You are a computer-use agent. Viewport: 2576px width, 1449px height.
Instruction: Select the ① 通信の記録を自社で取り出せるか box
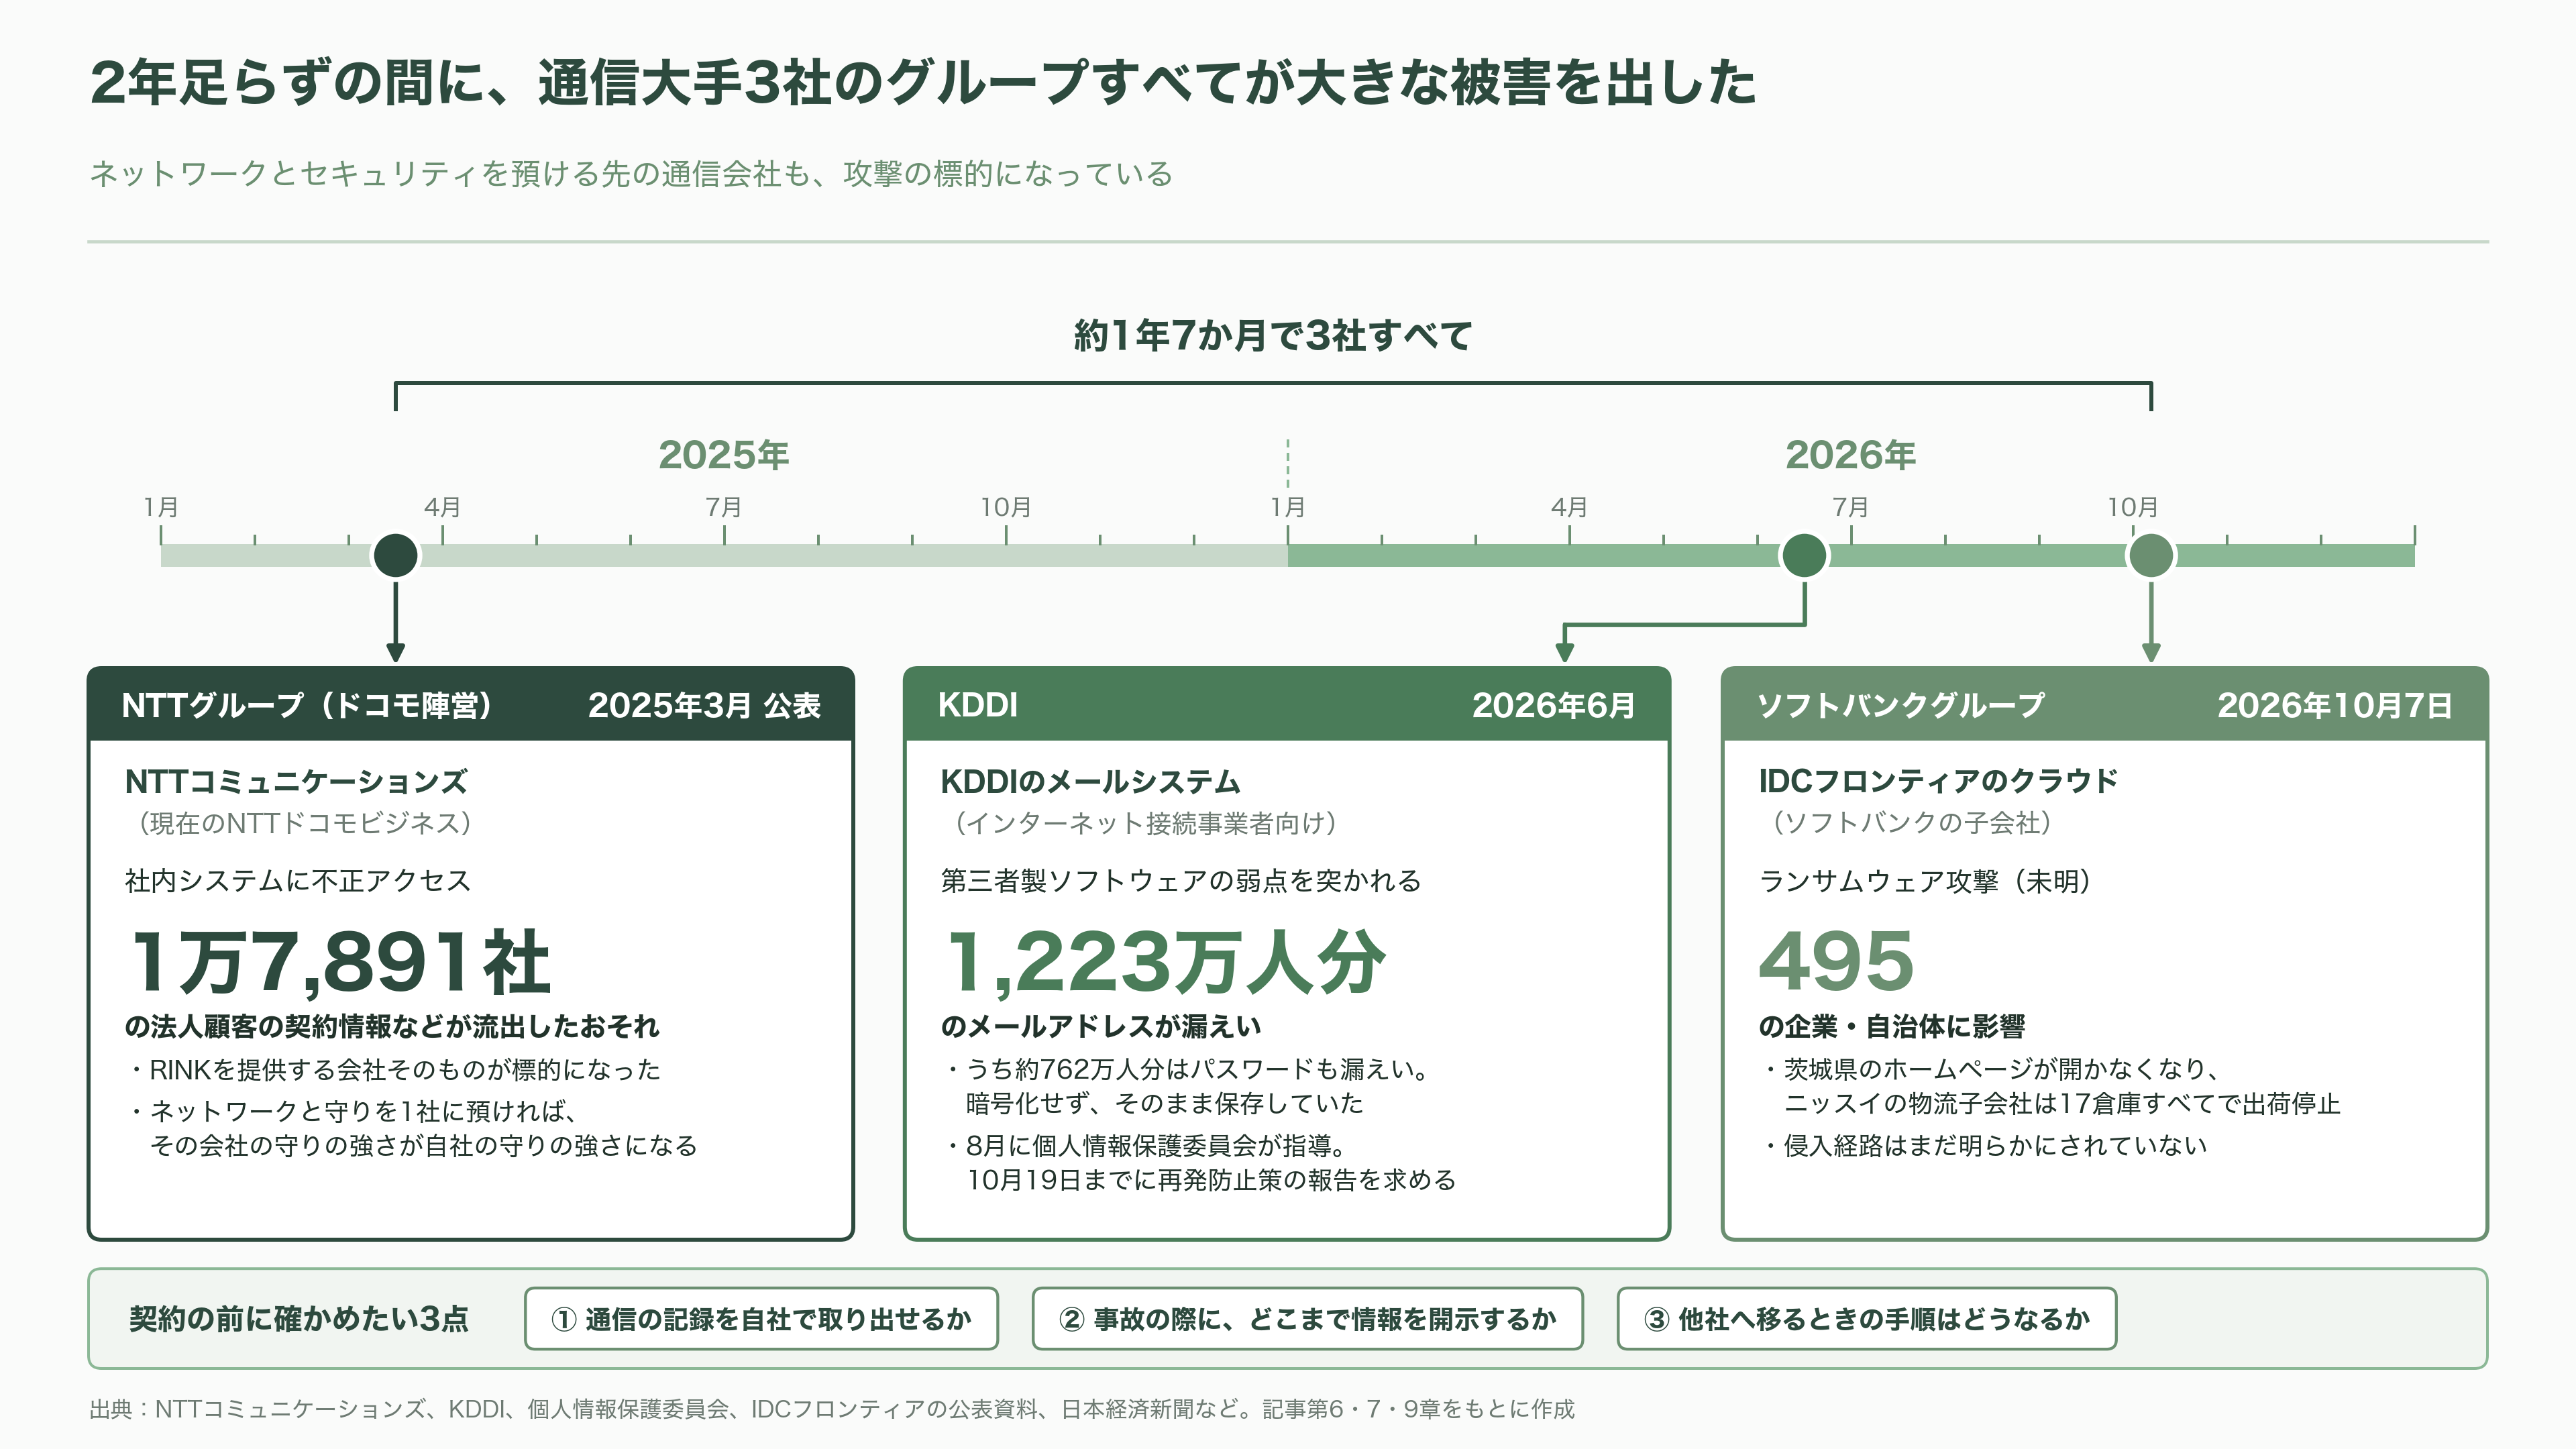(x=761, y=1319)
